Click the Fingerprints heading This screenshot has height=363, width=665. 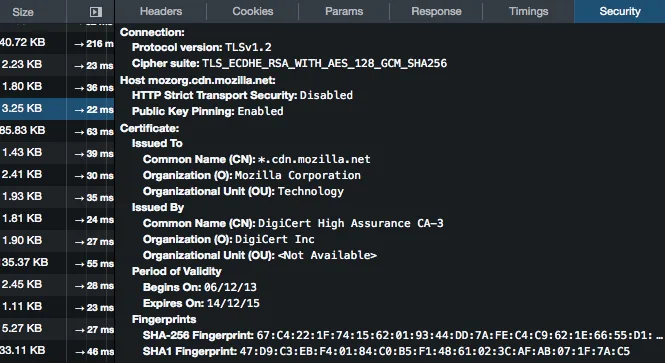[x=164, y=319]
